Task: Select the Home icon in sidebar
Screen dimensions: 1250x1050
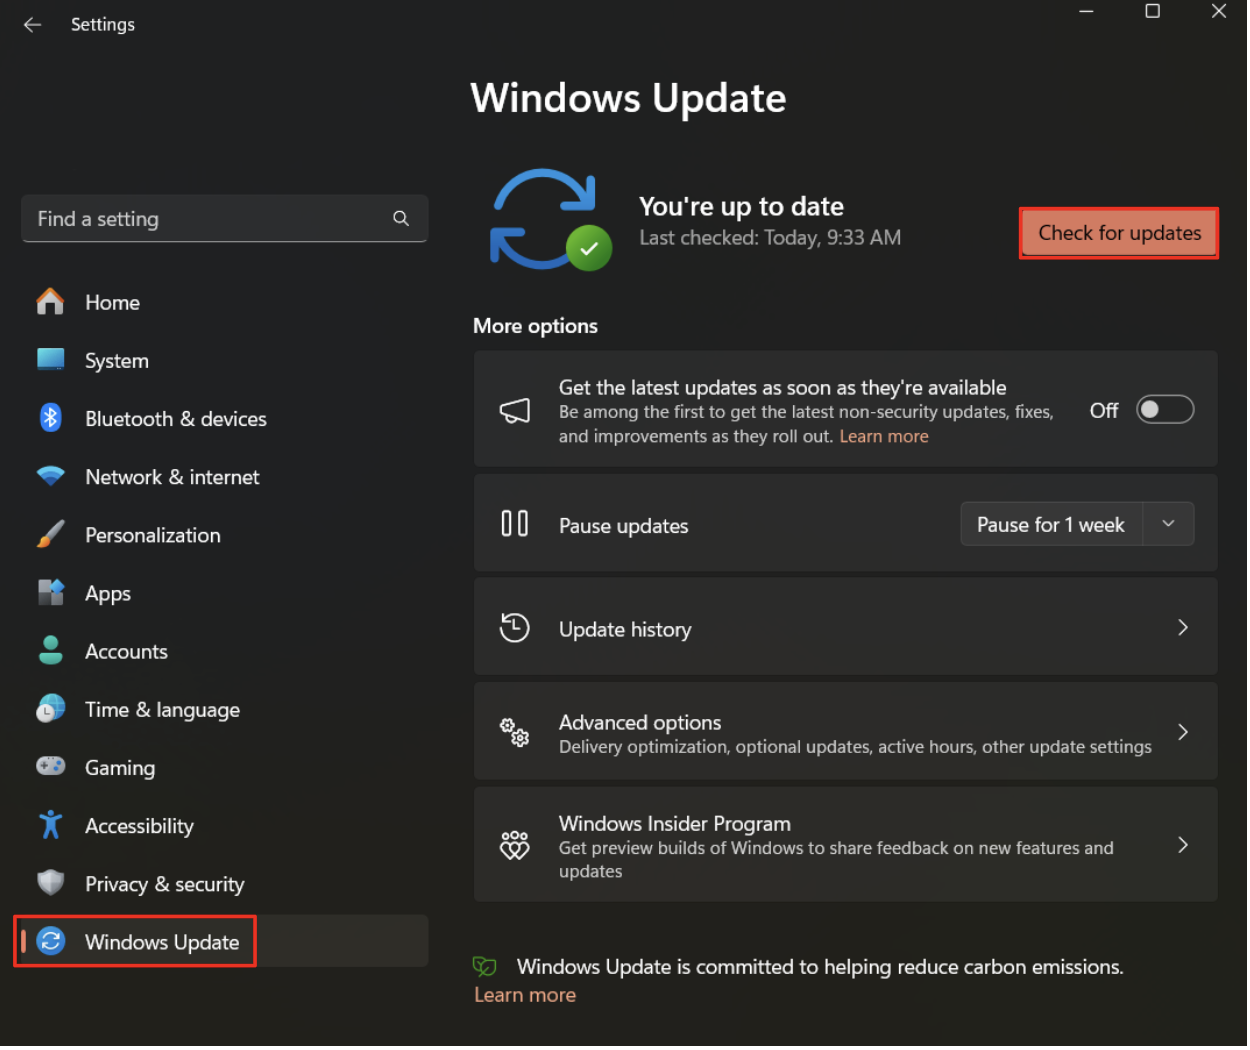Action: tap(50, 301)
